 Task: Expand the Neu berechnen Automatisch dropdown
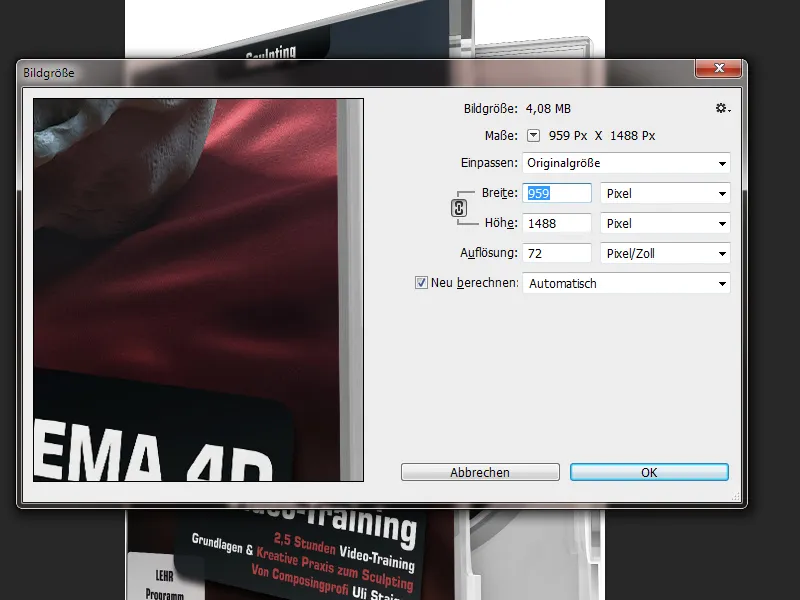626,283
